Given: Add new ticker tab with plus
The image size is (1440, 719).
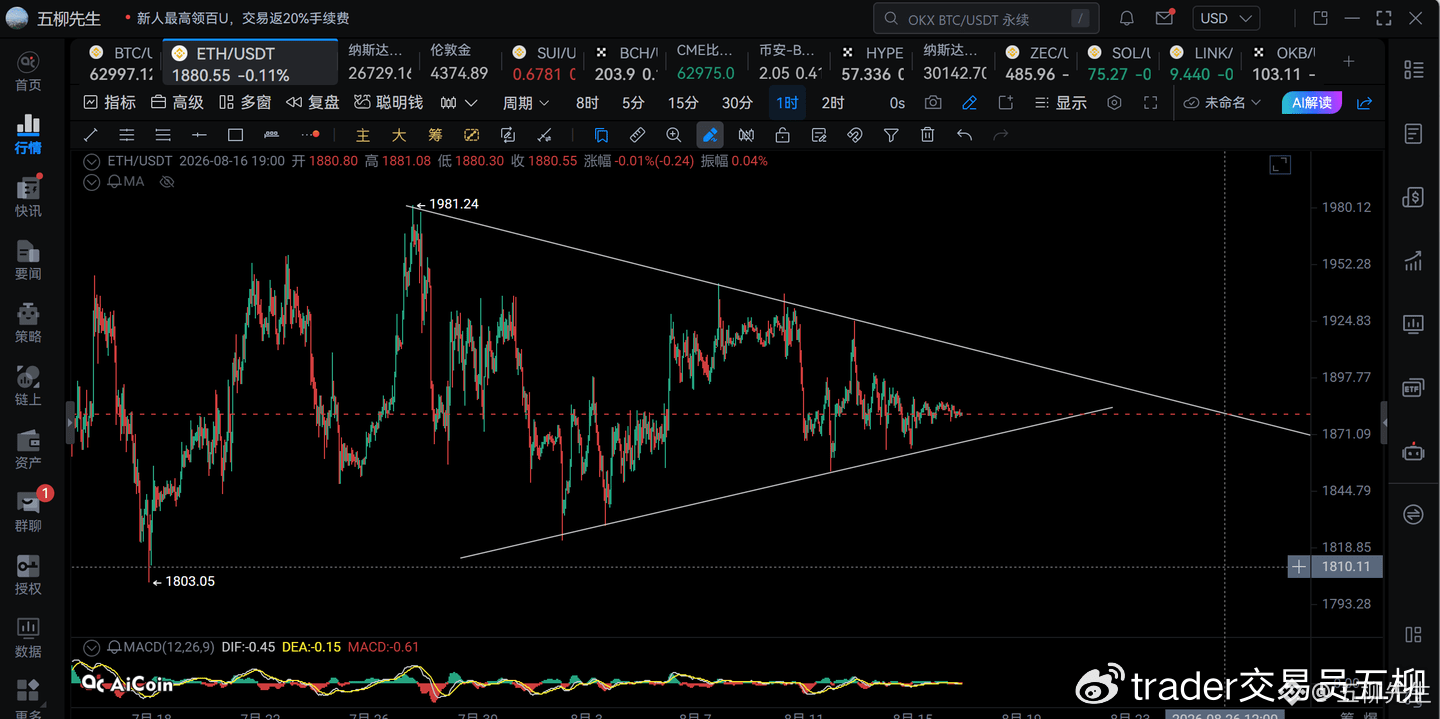Looking at the screenshot, I should tap(1348, 62).
